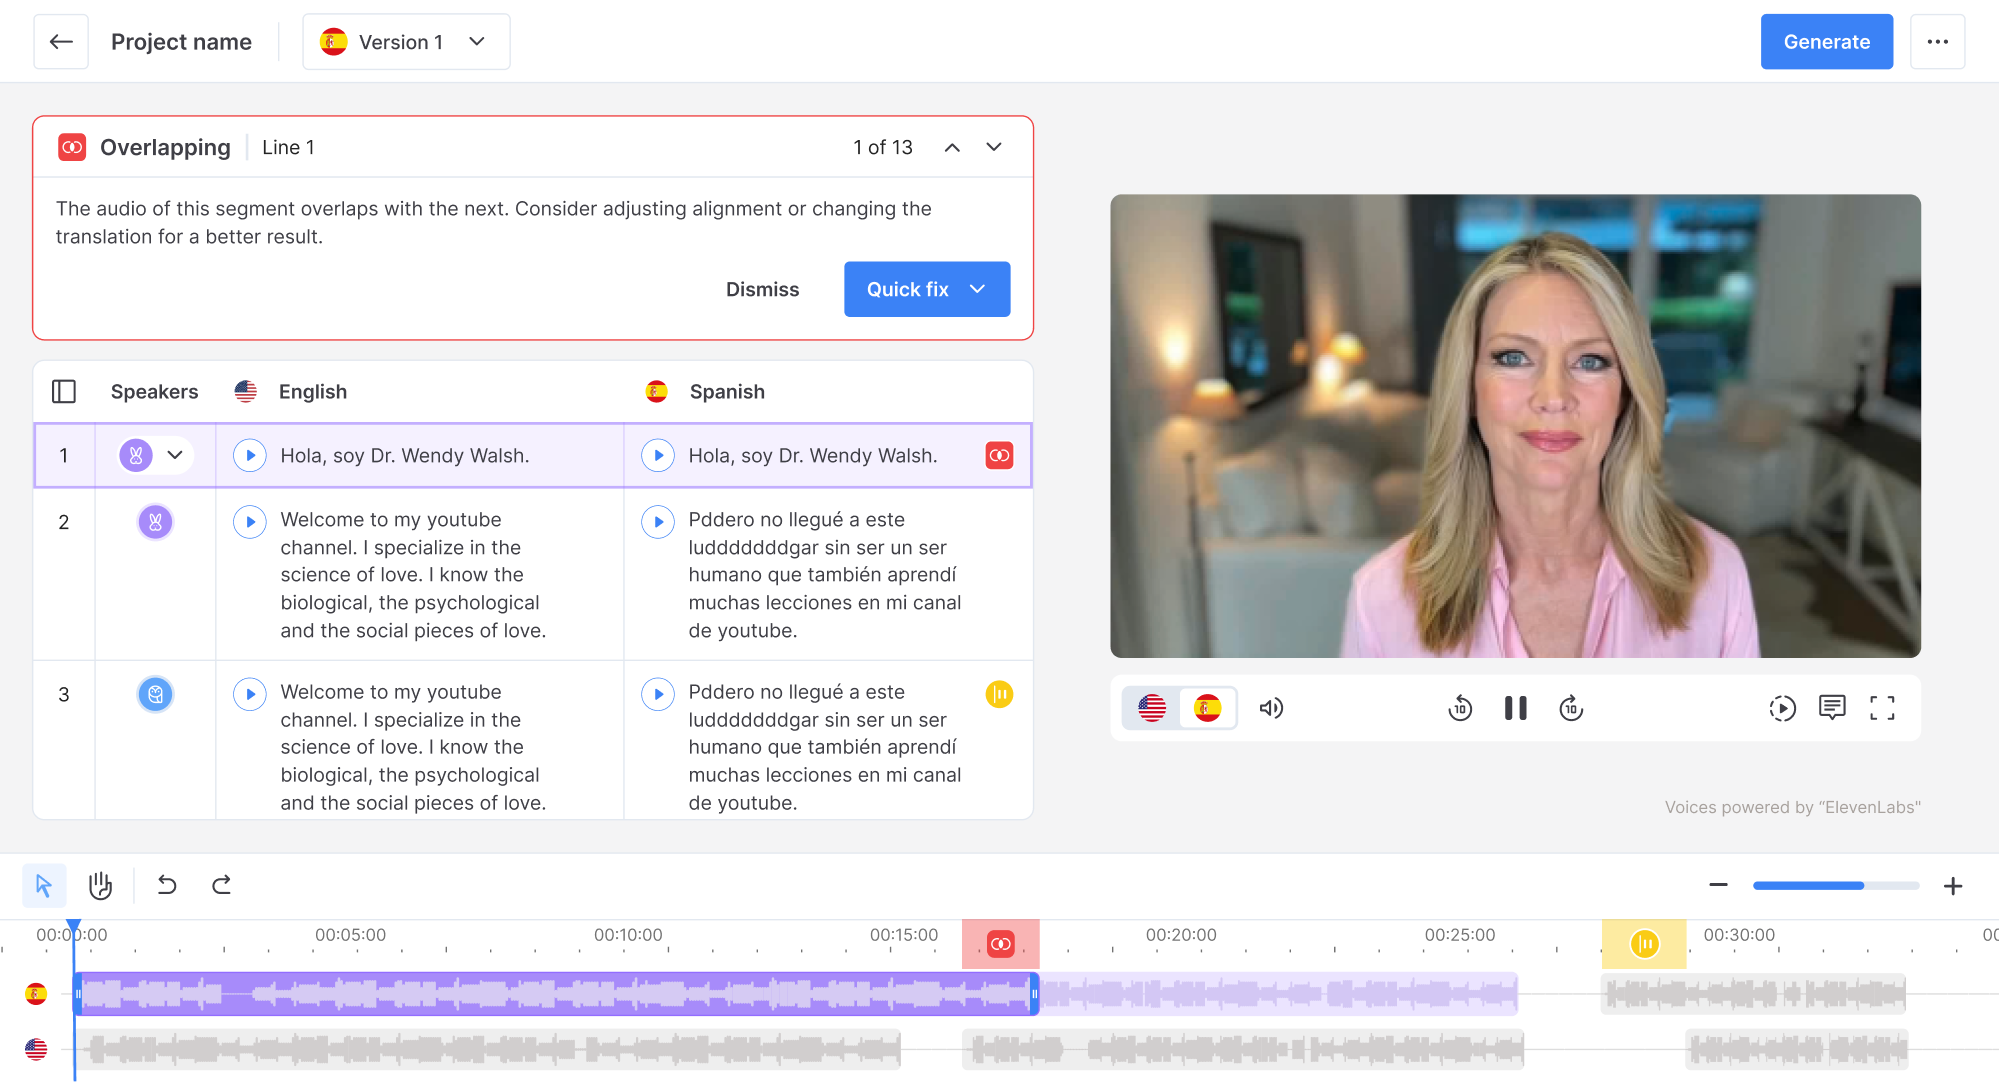Click the Generate button
1999x1083 pixels.
1826,42
